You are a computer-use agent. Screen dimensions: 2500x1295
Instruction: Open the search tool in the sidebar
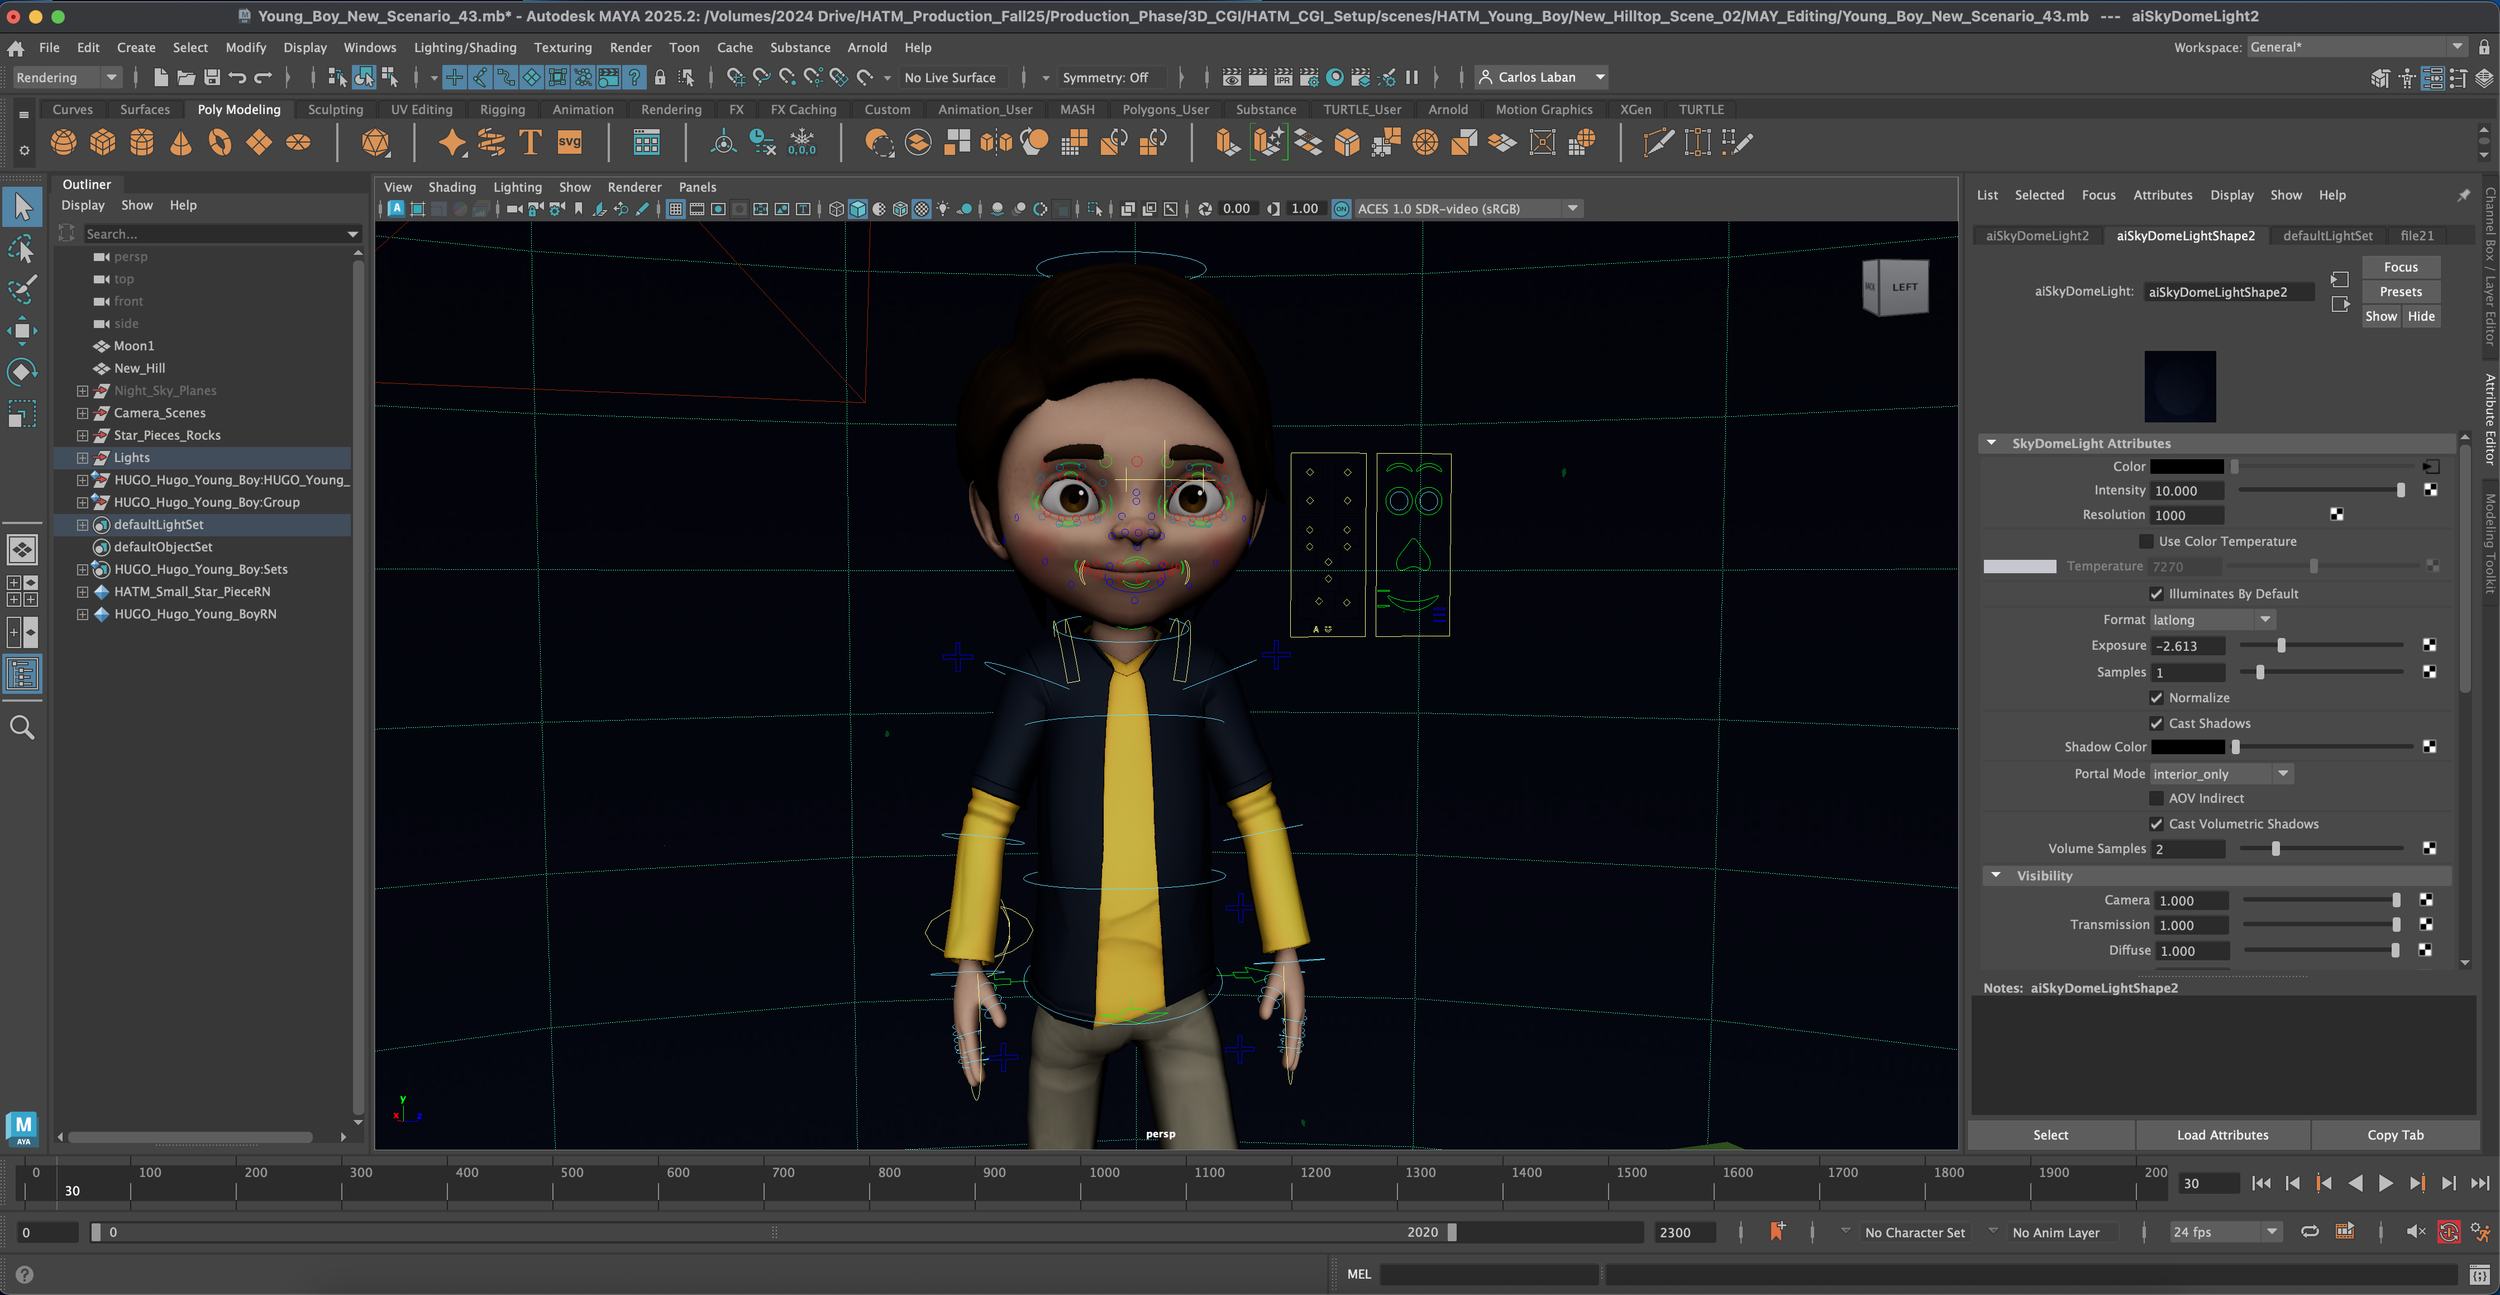pyautogui.click(x=22, y=728)
